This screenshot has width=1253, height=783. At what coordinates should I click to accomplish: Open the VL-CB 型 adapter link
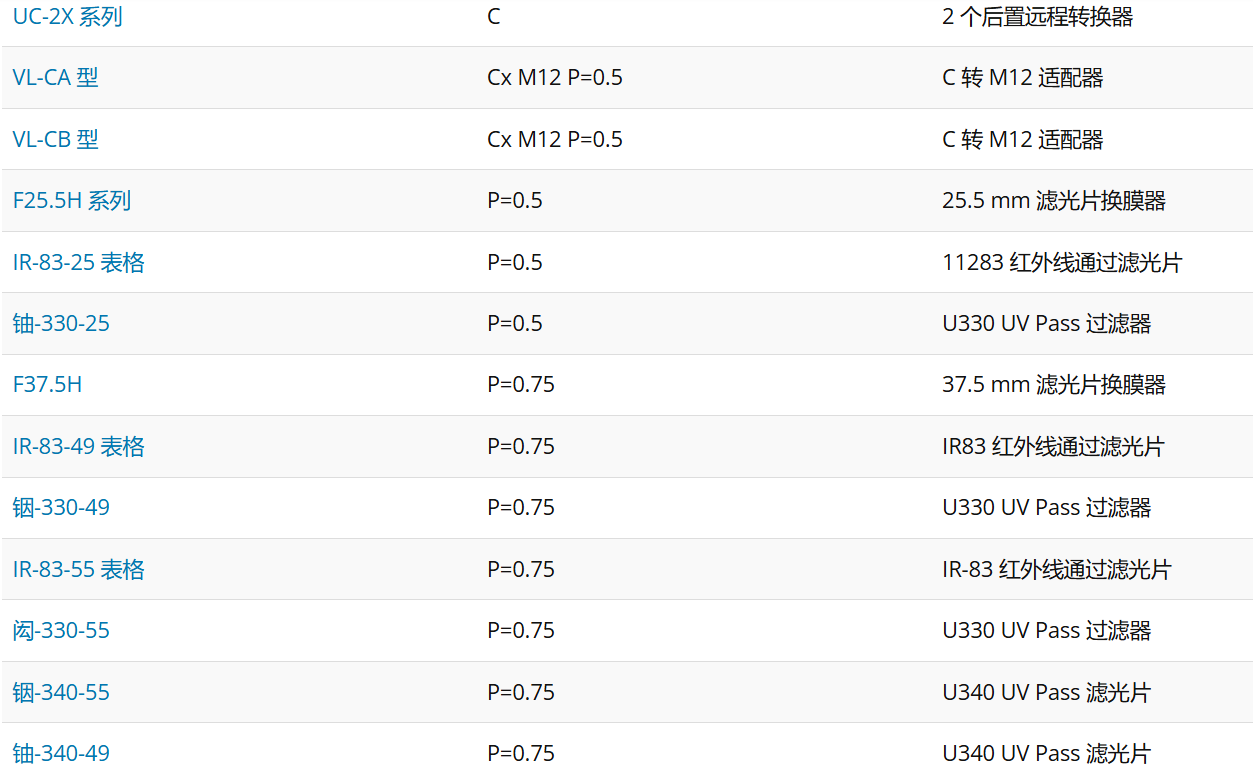(55, 139)
